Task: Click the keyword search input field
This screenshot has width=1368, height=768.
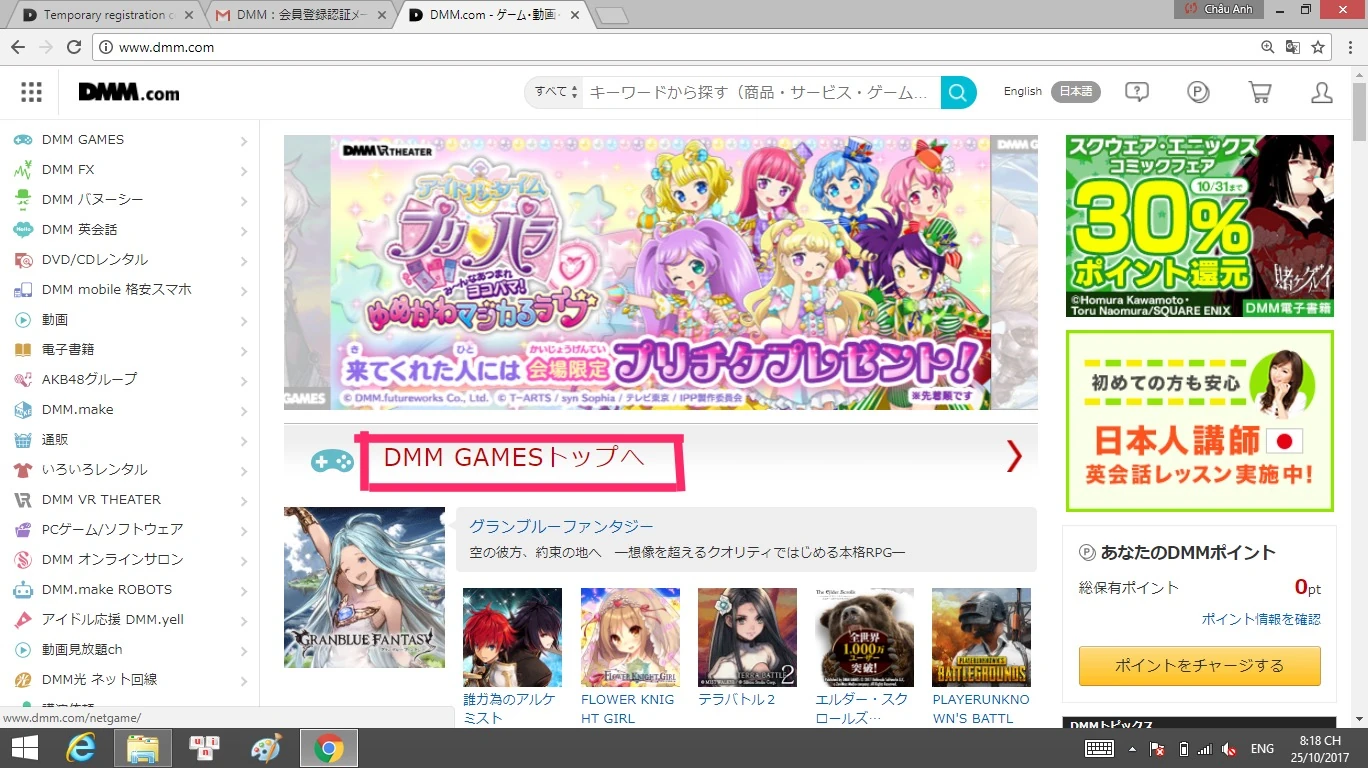Action: [762, 93]
